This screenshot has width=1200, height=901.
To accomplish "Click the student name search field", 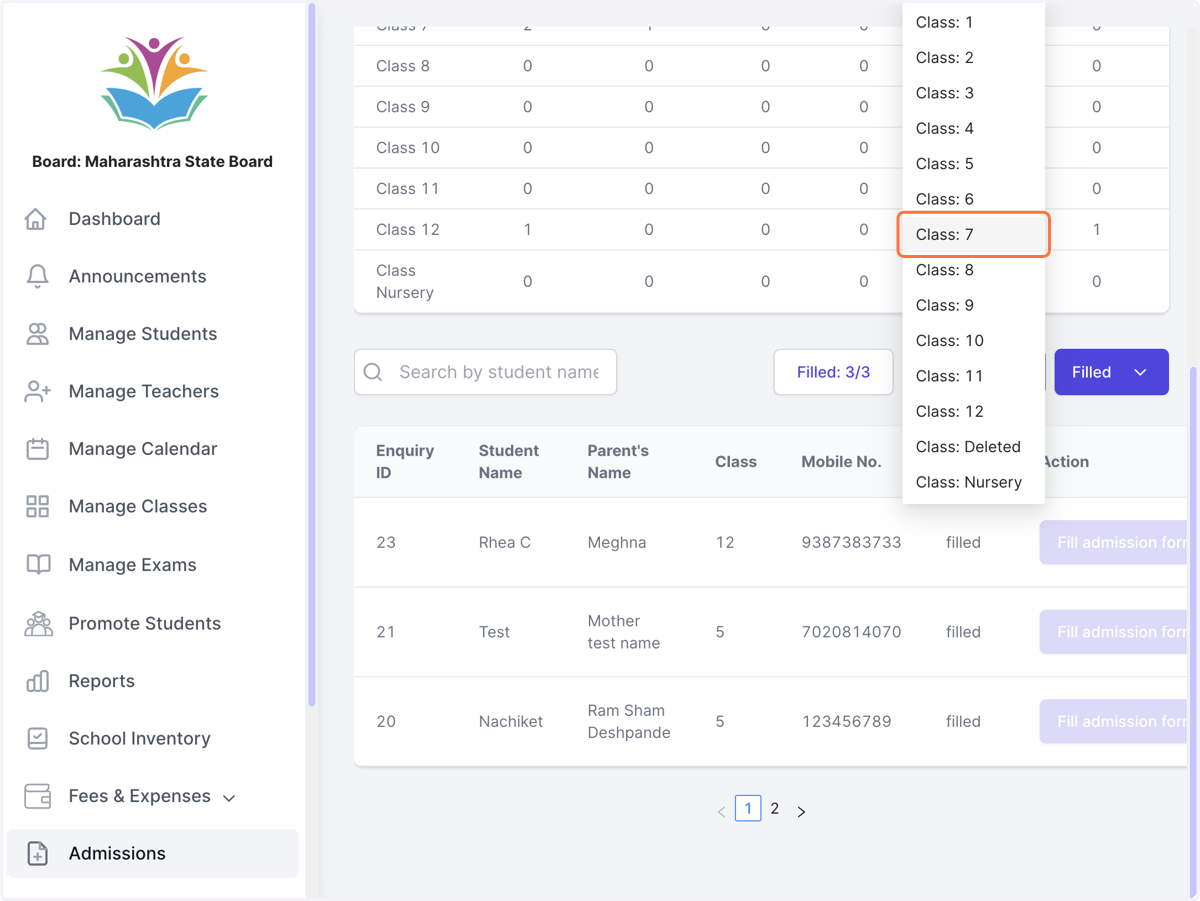I will (x=485, y=372).
